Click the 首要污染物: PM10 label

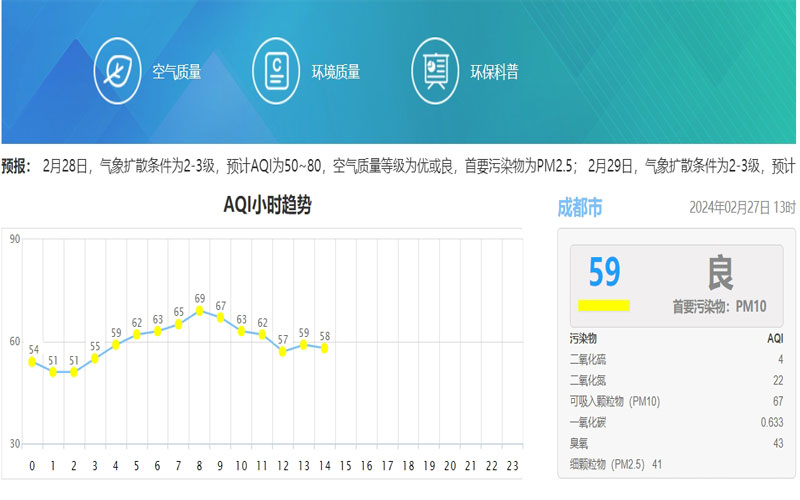pos(720,307)
